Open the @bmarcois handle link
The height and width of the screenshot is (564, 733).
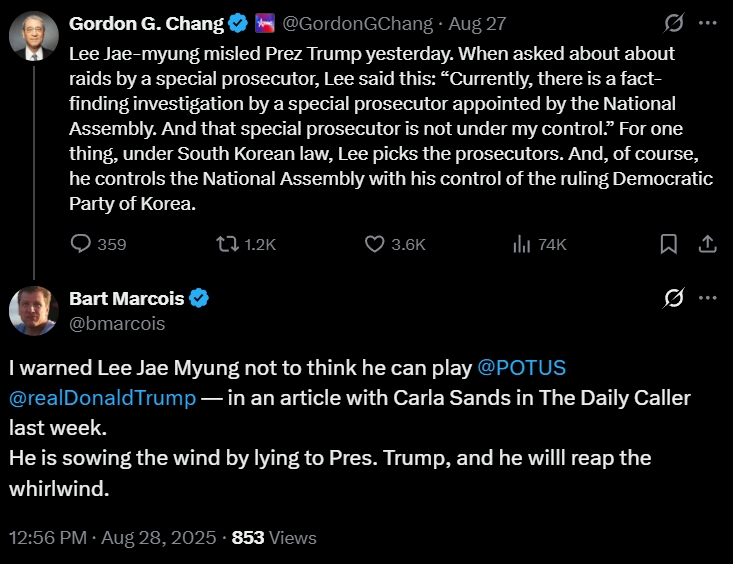point(117,323)
